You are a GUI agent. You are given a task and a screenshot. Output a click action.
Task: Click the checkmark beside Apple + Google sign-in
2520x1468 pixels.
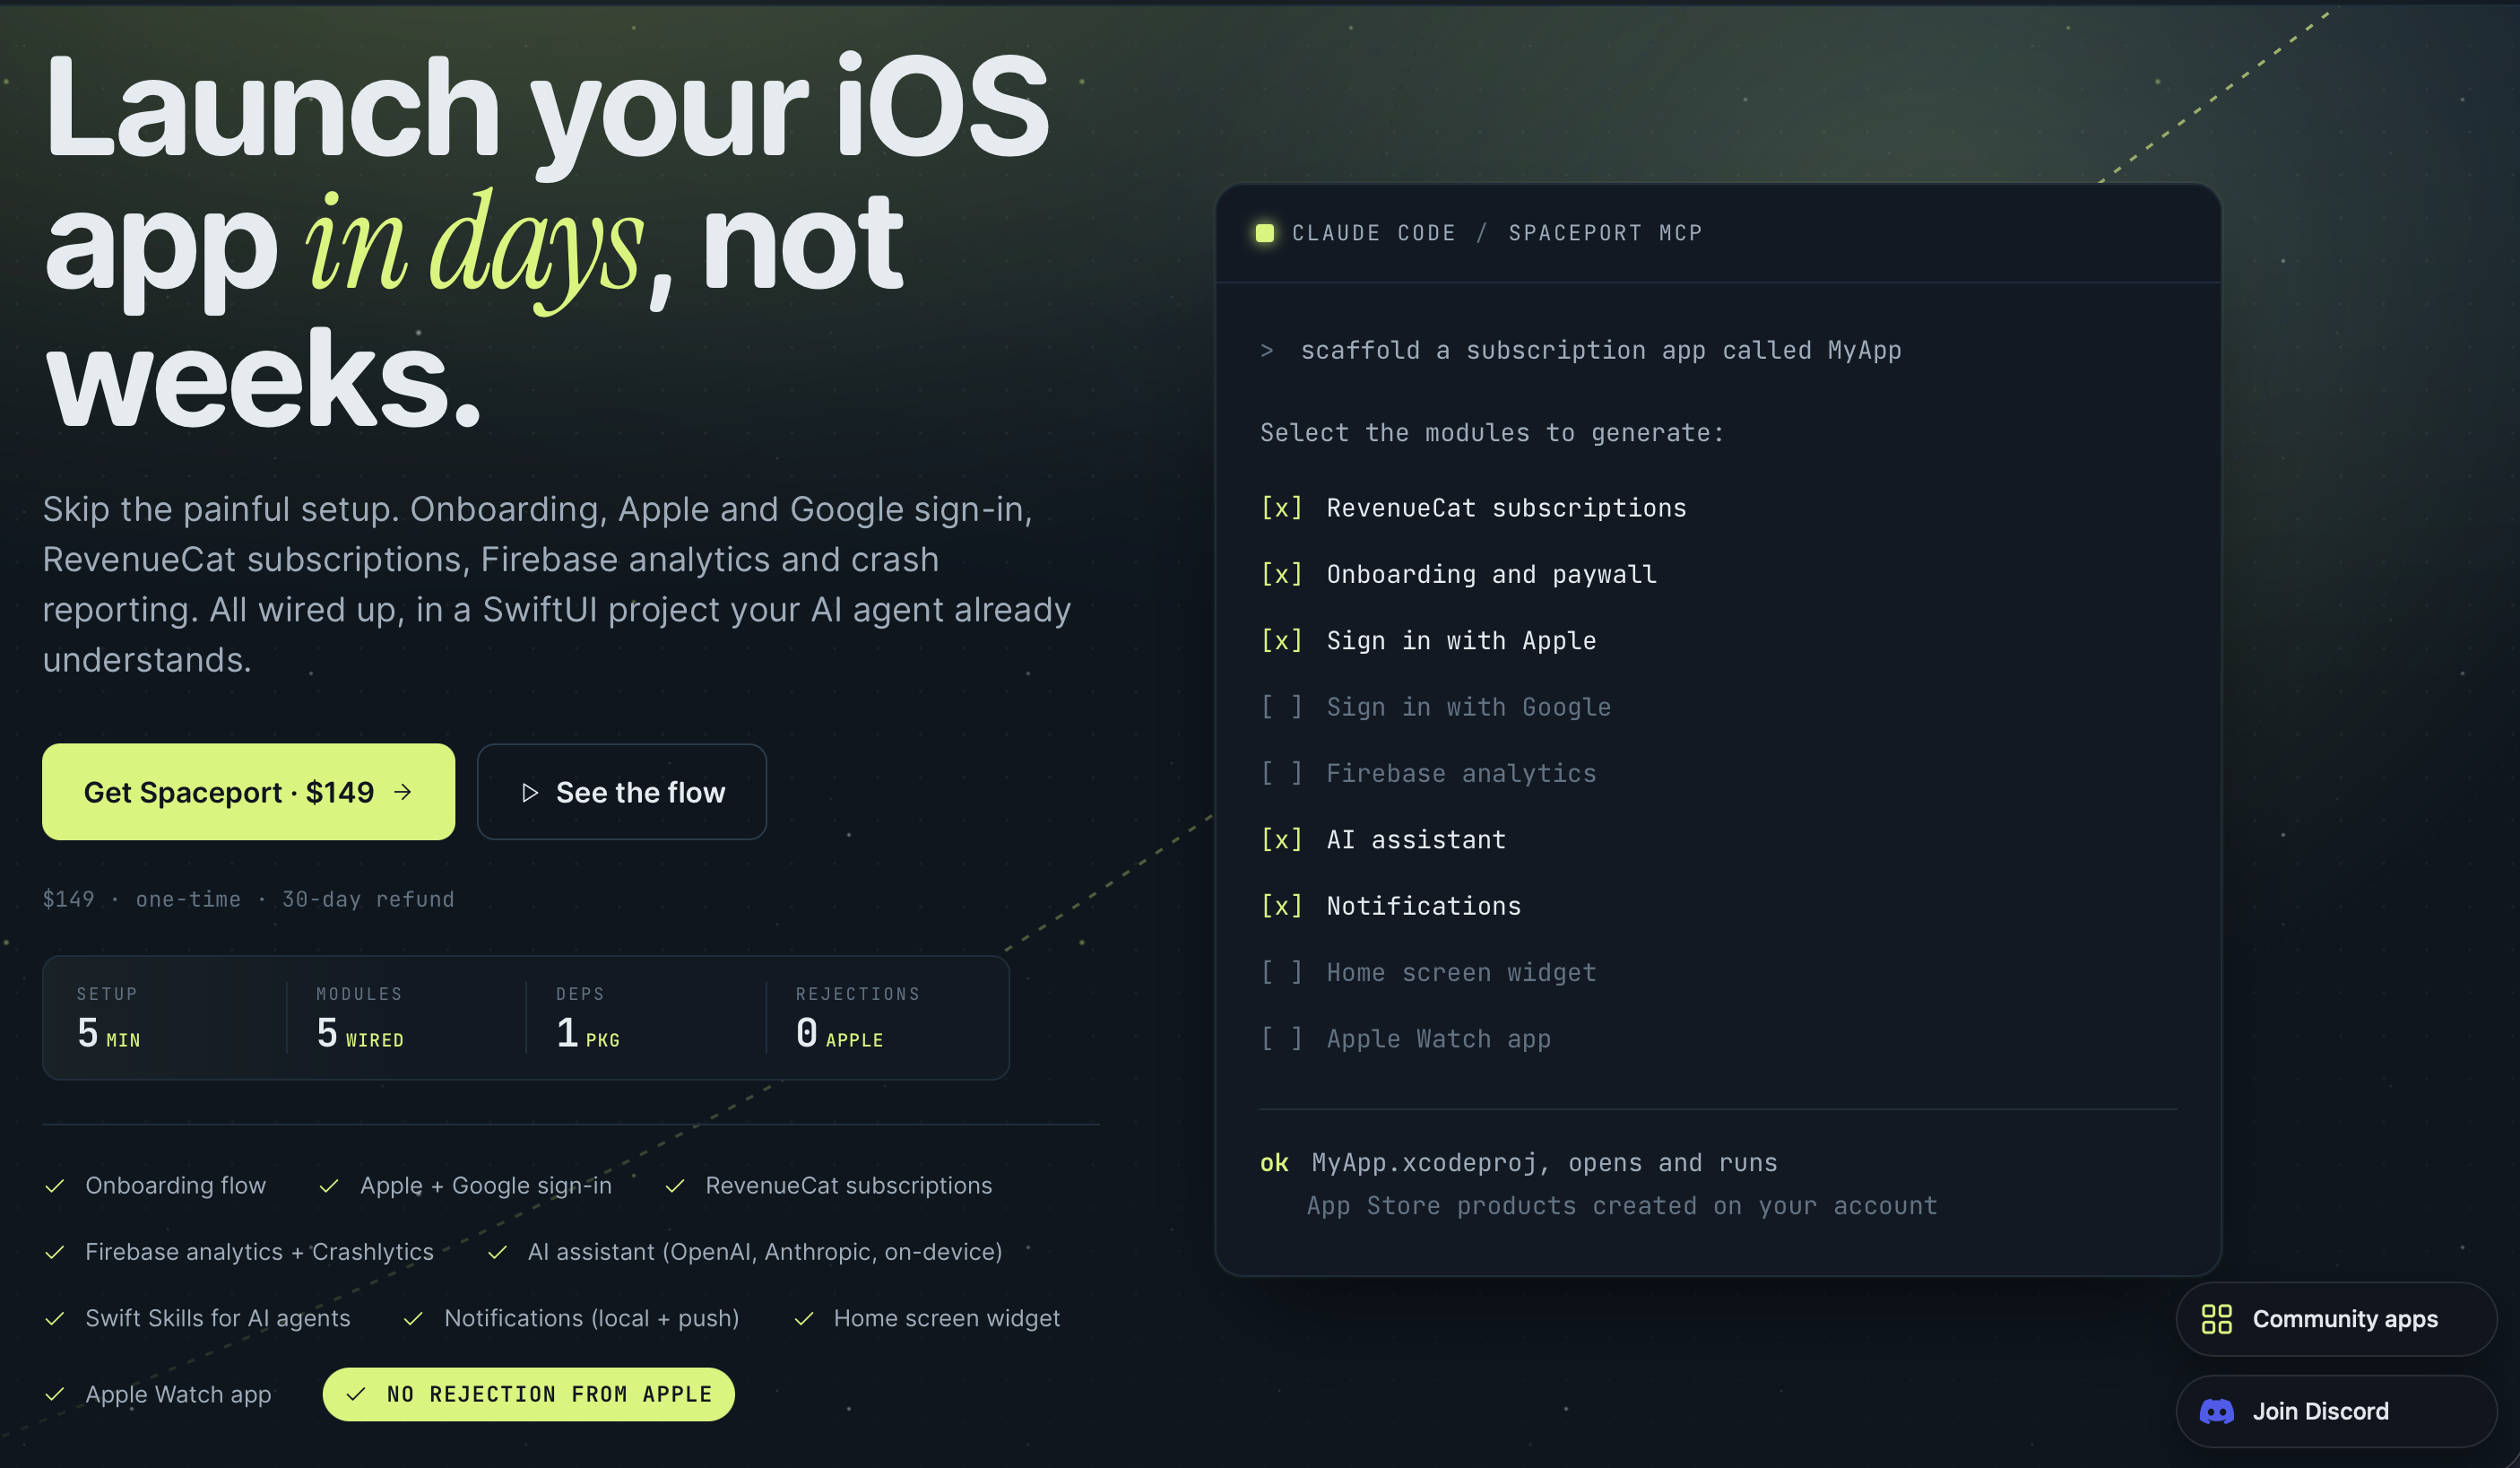coord(329,1186)
